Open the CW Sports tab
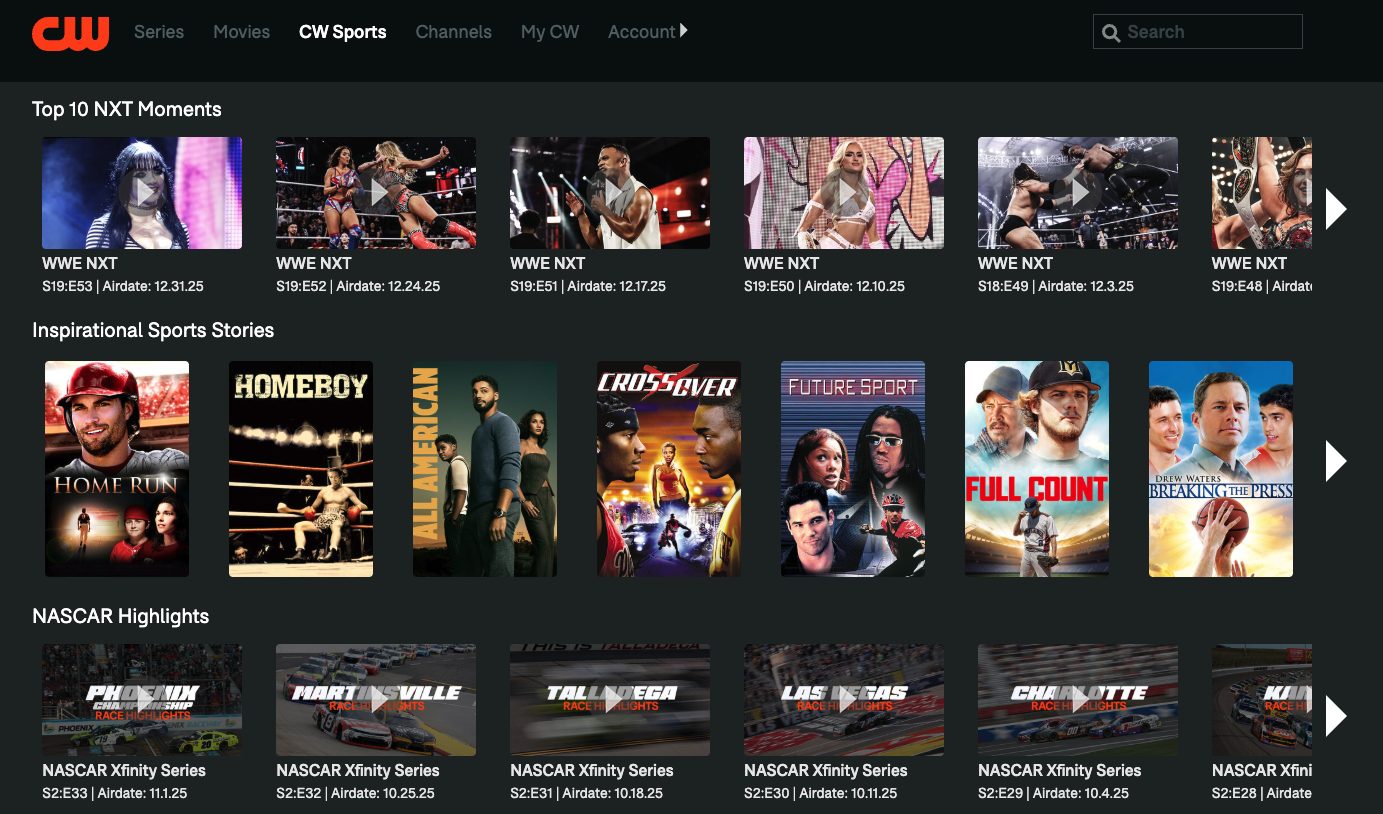This screenshot has width=1383, height=814. tap(342, 31)
